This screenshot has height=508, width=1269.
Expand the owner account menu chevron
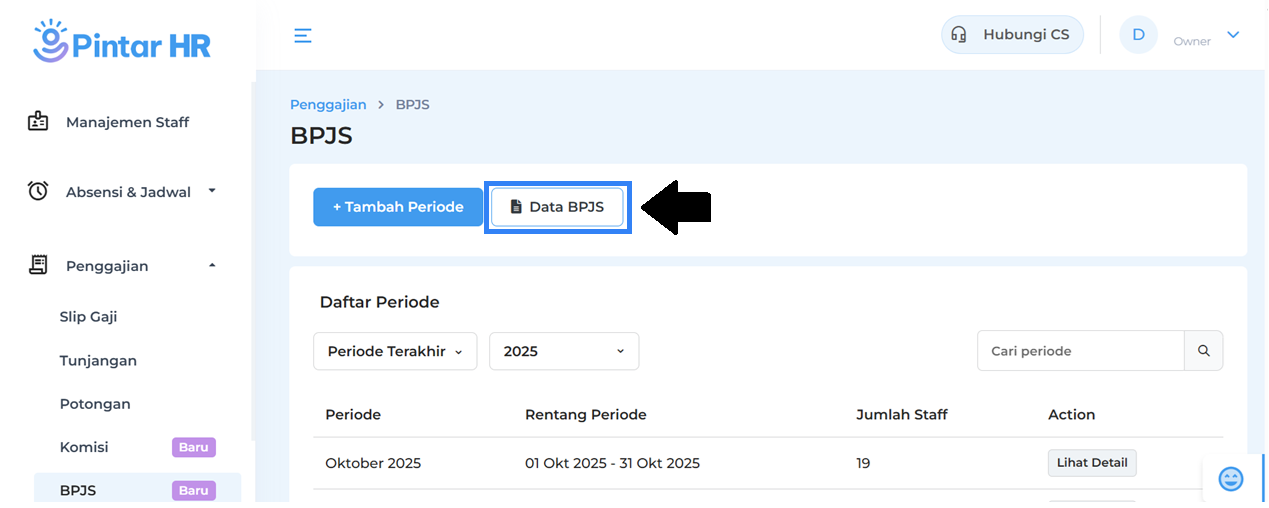point(1233,35)
